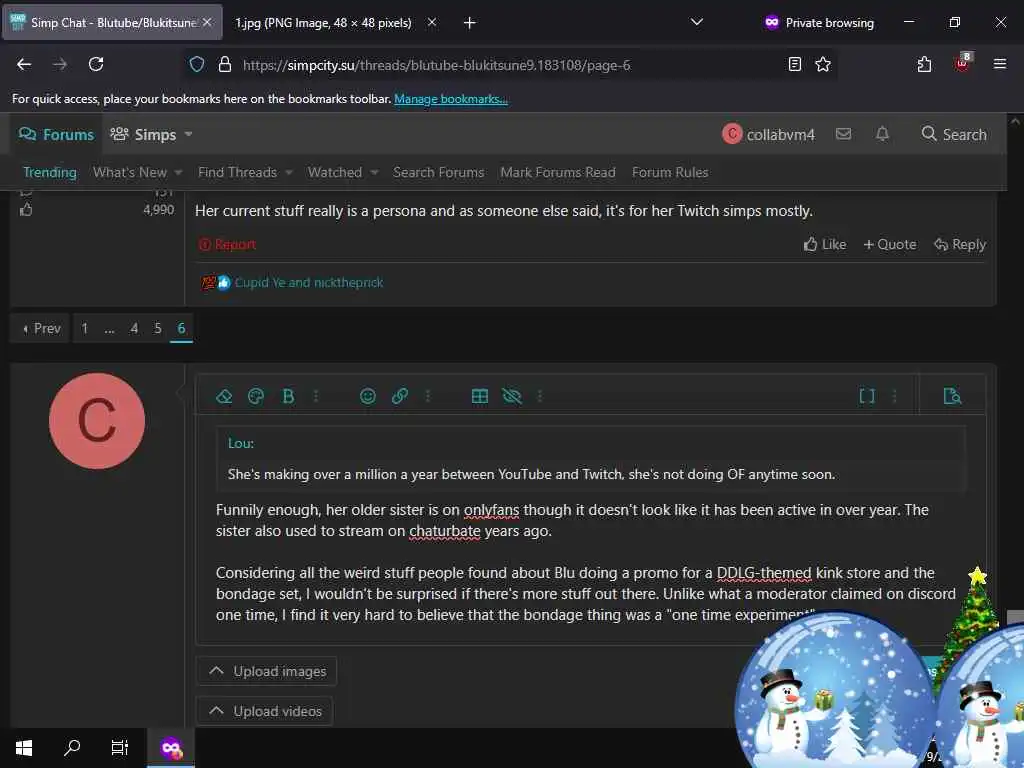Click the collabvm4 avatar next to the editor

tap(97, 421)
